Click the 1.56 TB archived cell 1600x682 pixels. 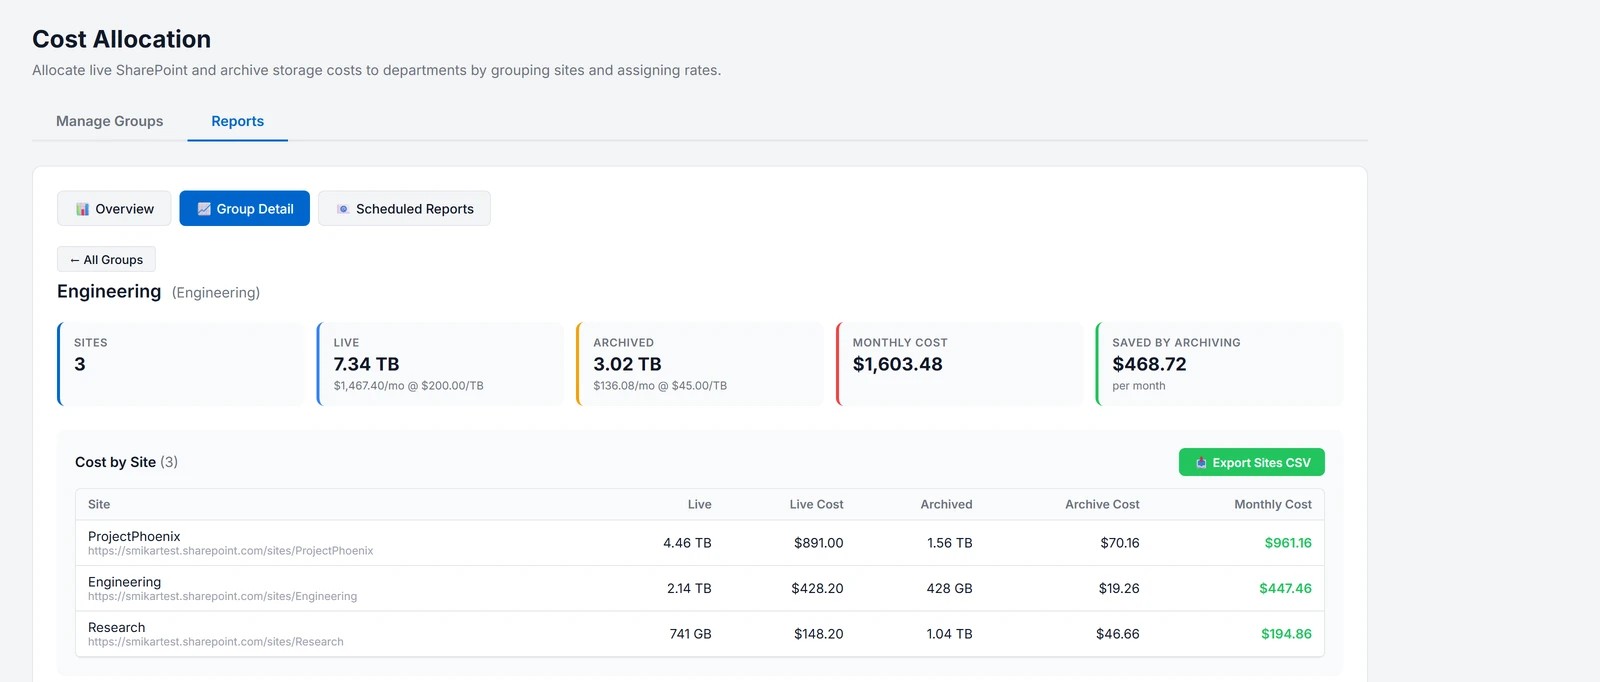(949, 543)
